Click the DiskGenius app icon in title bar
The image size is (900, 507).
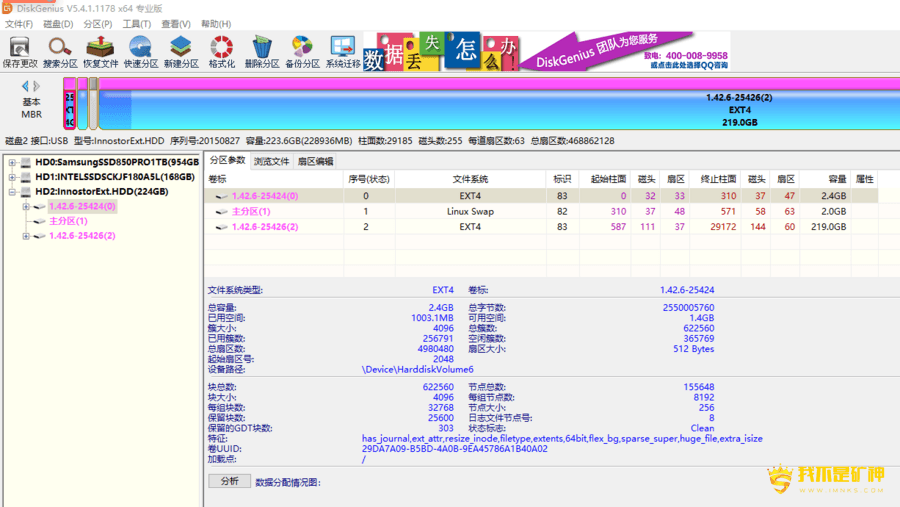point(7,8)
